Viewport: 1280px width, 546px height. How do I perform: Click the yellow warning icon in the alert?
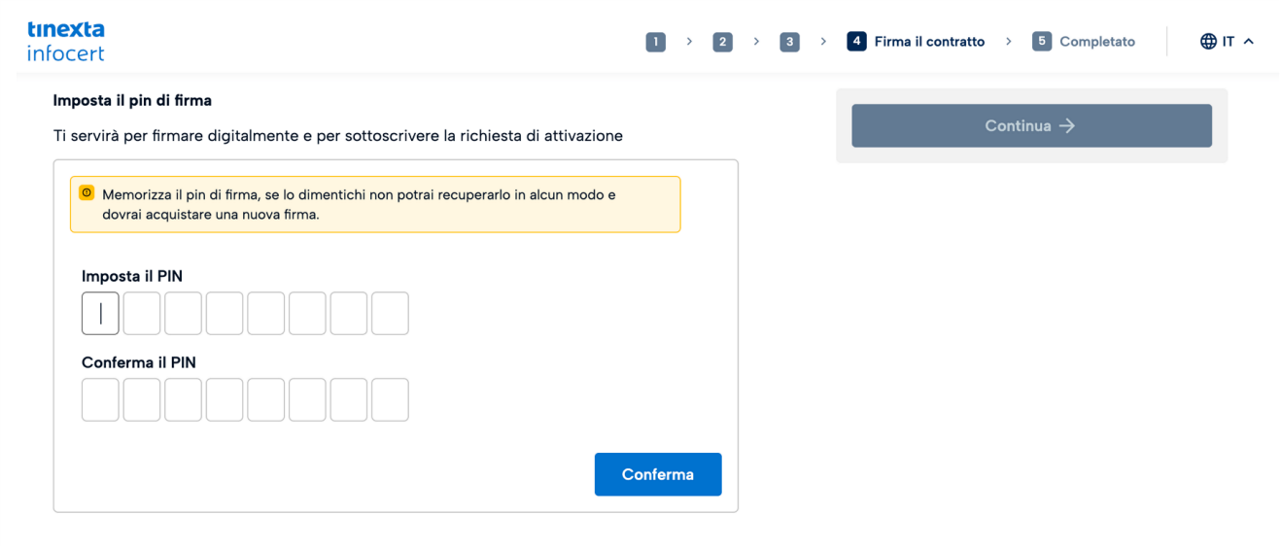pyautogui.click(x=87, y=193)
